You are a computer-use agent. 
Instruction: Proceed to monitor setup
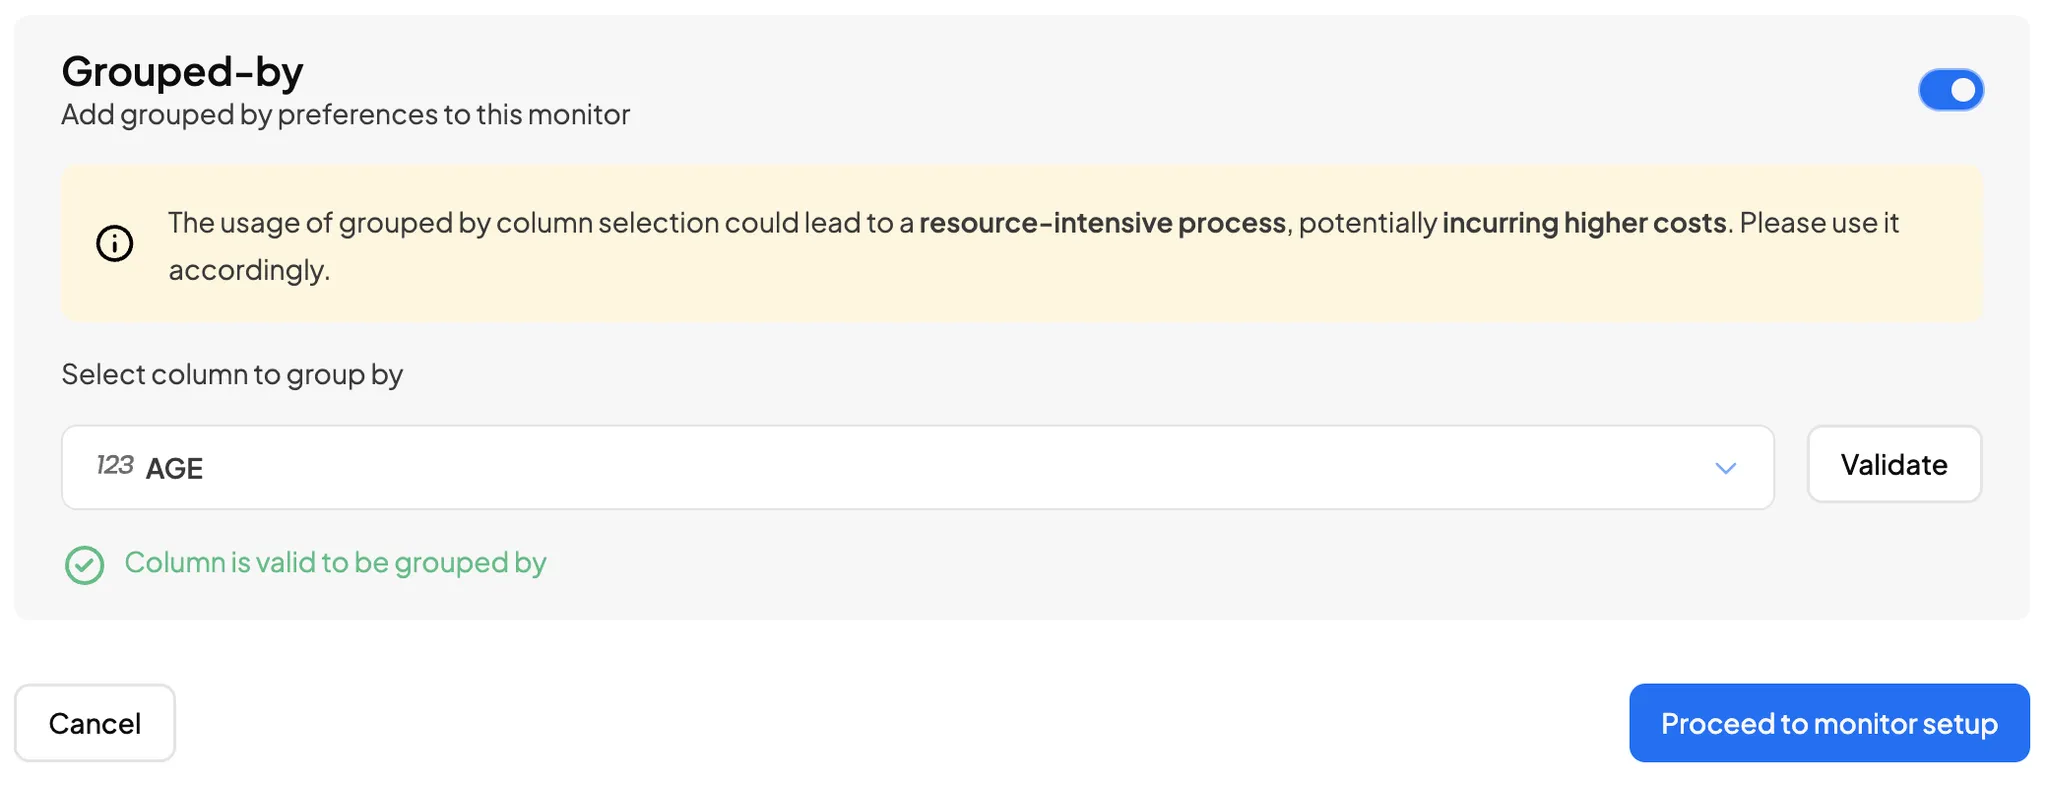(1828, 723)
